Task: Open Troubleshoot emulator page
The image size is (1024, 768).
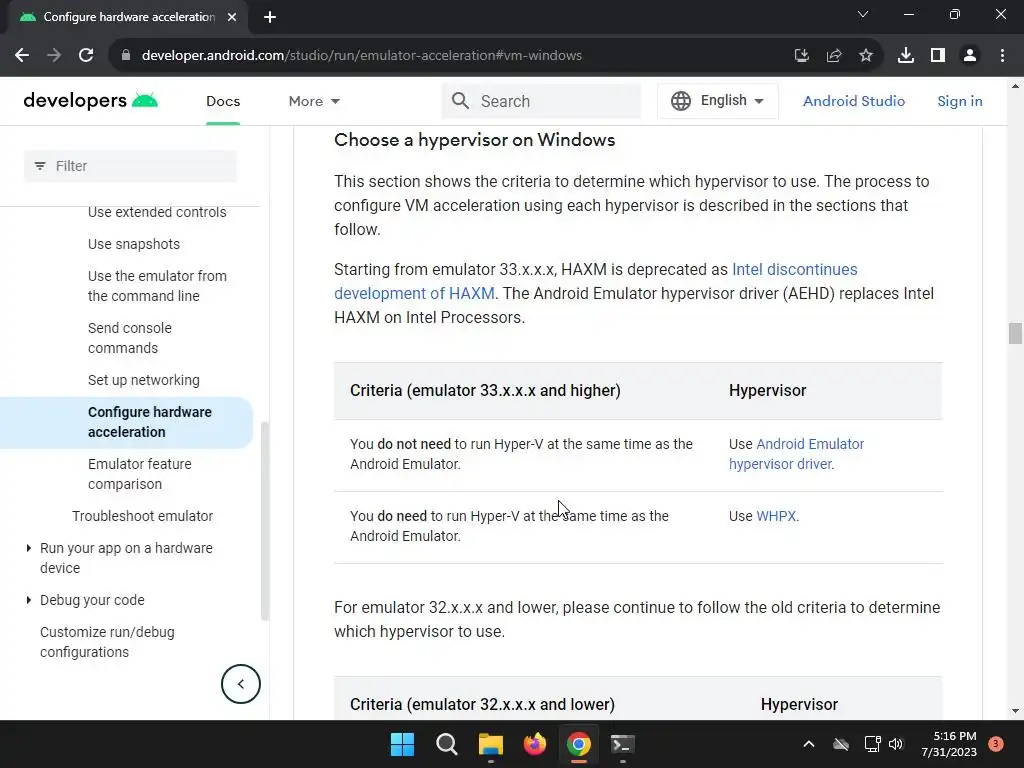Action: click(142, 516)
